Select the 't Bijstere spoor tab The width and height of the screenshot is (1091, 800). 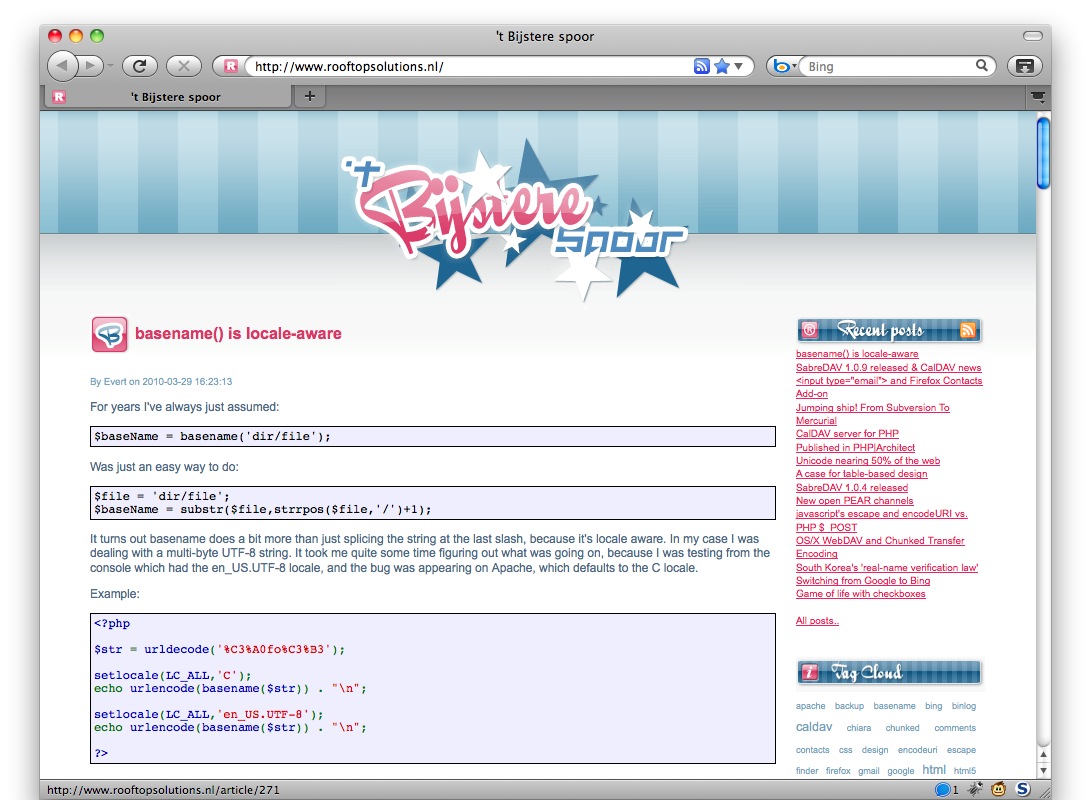click(x=168, y=97)
